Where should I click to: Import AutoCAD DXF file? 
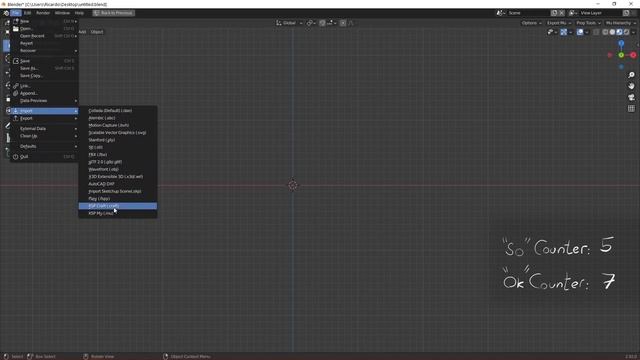coord(118,184)
